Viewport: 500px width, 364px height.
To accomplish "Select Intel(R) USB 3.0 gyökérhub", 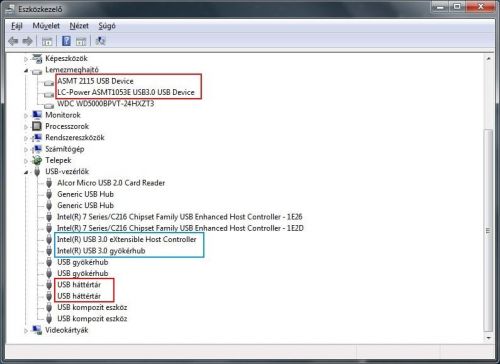I will pos(101,251).
